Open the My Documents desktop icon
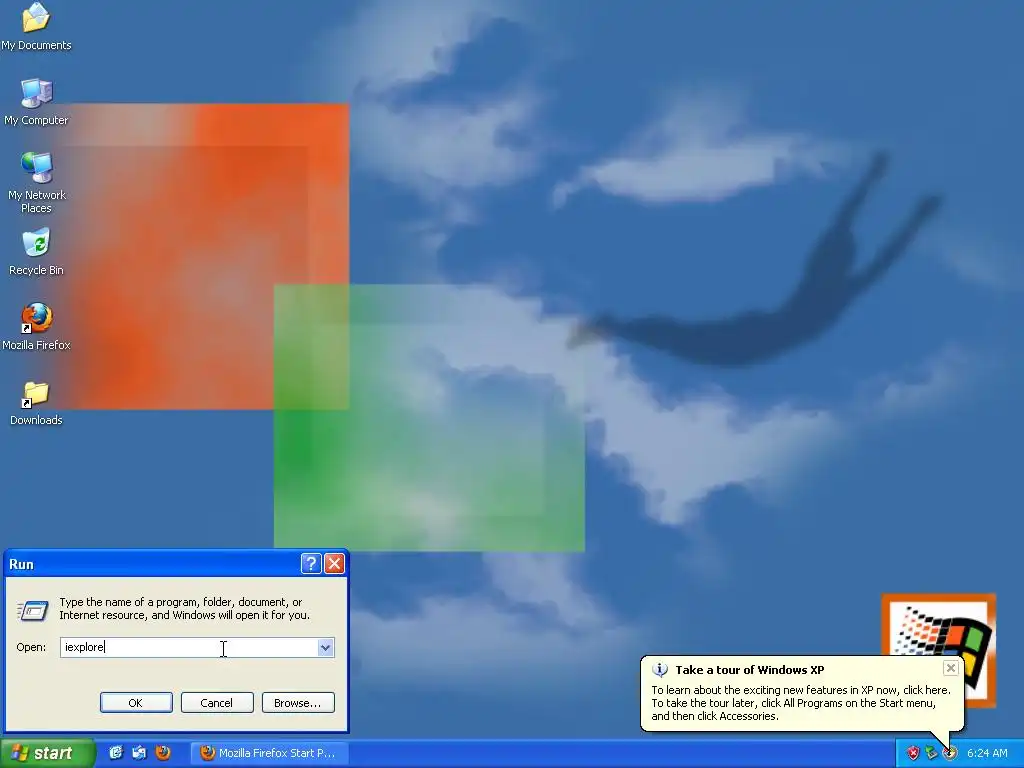The height and width of the screenshot is (768, 1024). pyautogui.click(x=36, y=27)
